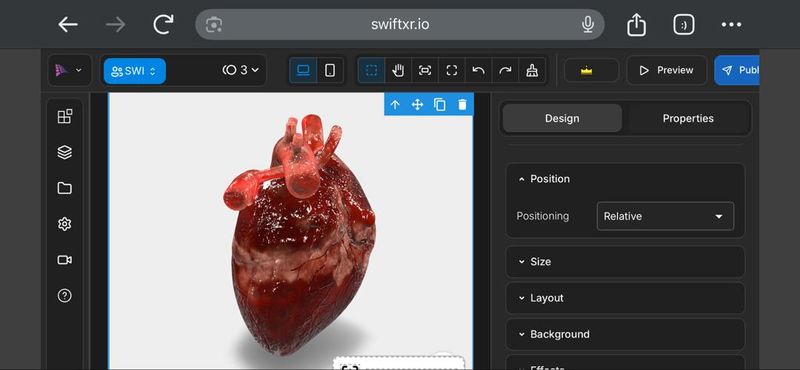Open the Positioning Relative dropdown
The height and width of the screenshot is (370, 800).
coord(665,216)
